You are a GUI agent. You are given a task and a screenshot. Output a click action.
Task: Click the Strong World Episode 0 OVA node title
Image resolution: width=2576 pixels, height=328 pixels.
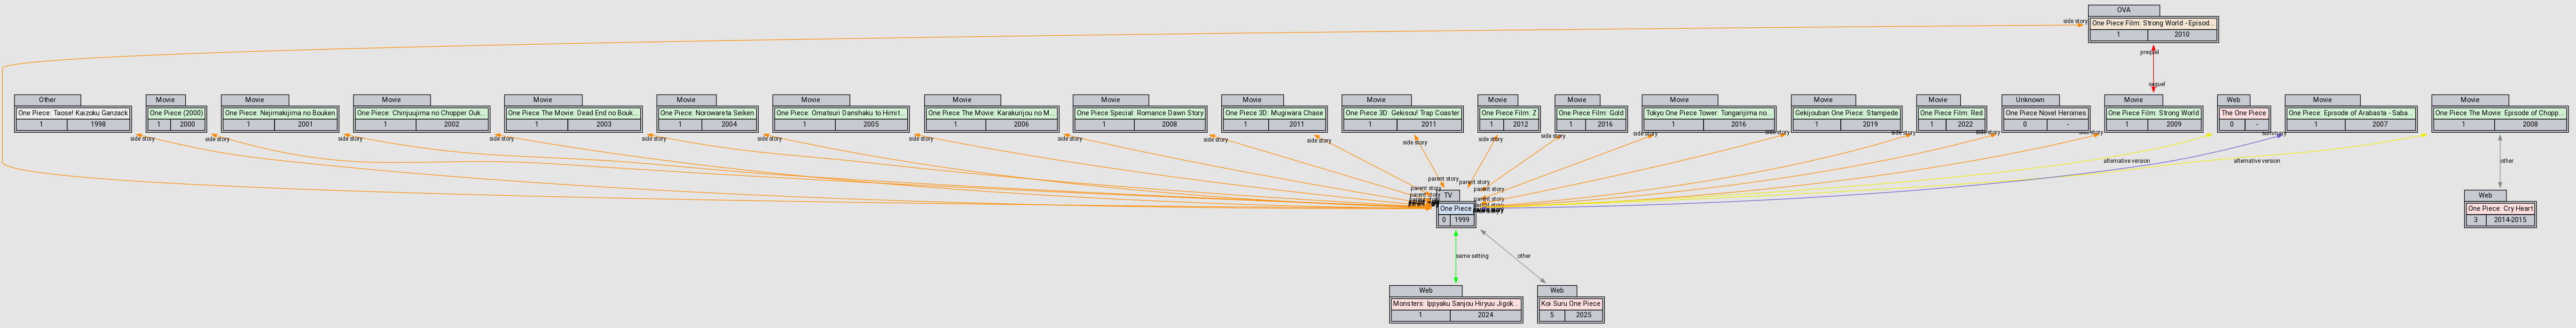2152,22
